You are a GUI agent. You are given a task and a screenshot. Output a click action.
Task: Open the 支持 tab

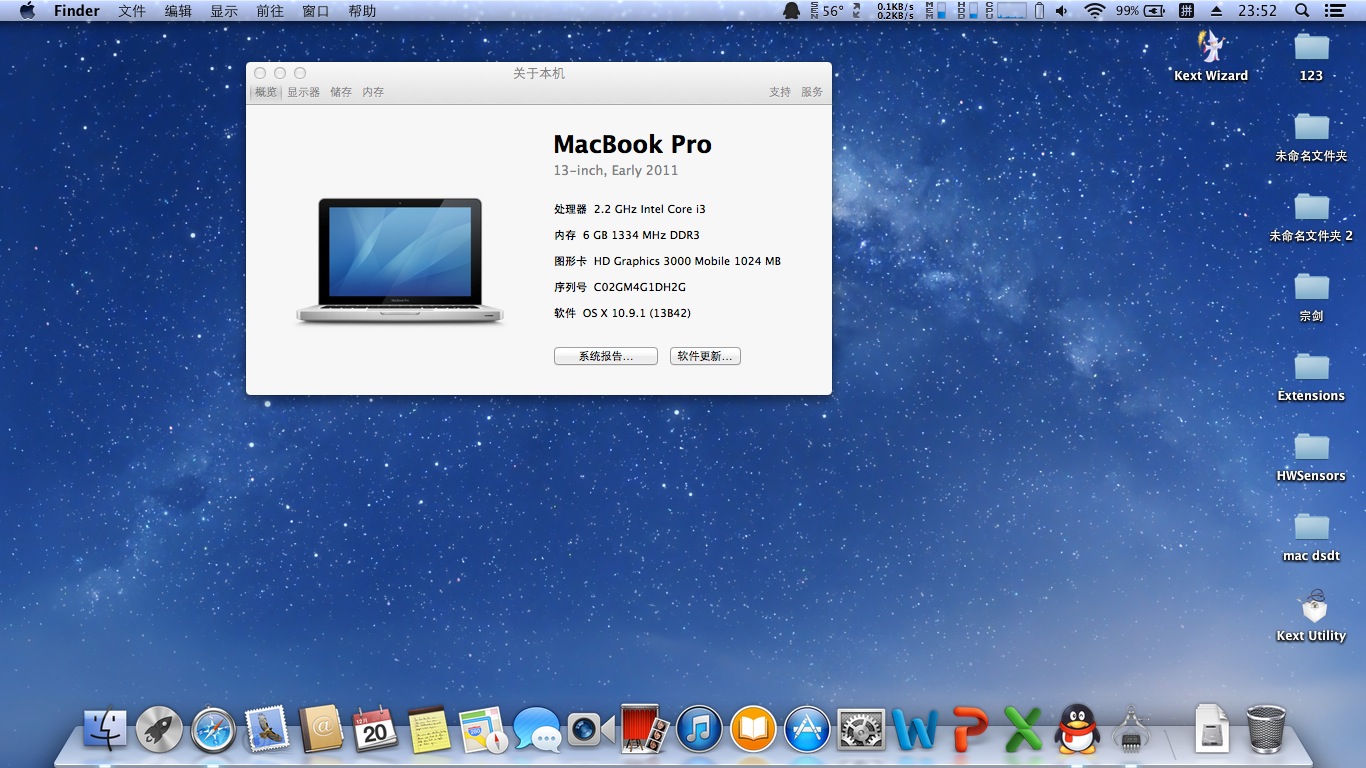pyautogui.click(x=780, y=92)
